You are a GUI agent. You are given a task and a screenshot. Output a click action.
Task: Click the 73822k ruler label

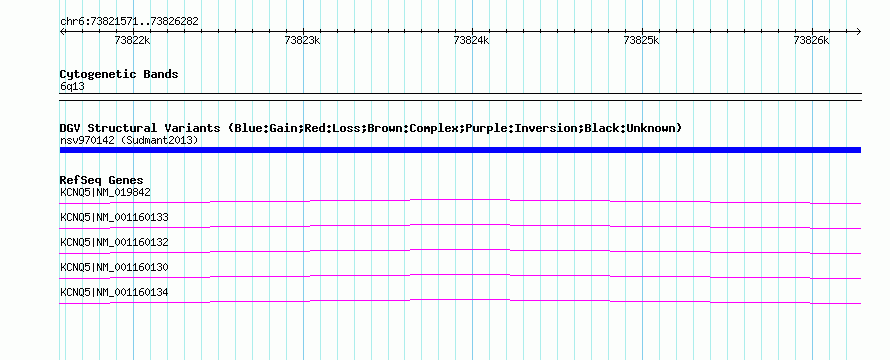coord(132,40)
